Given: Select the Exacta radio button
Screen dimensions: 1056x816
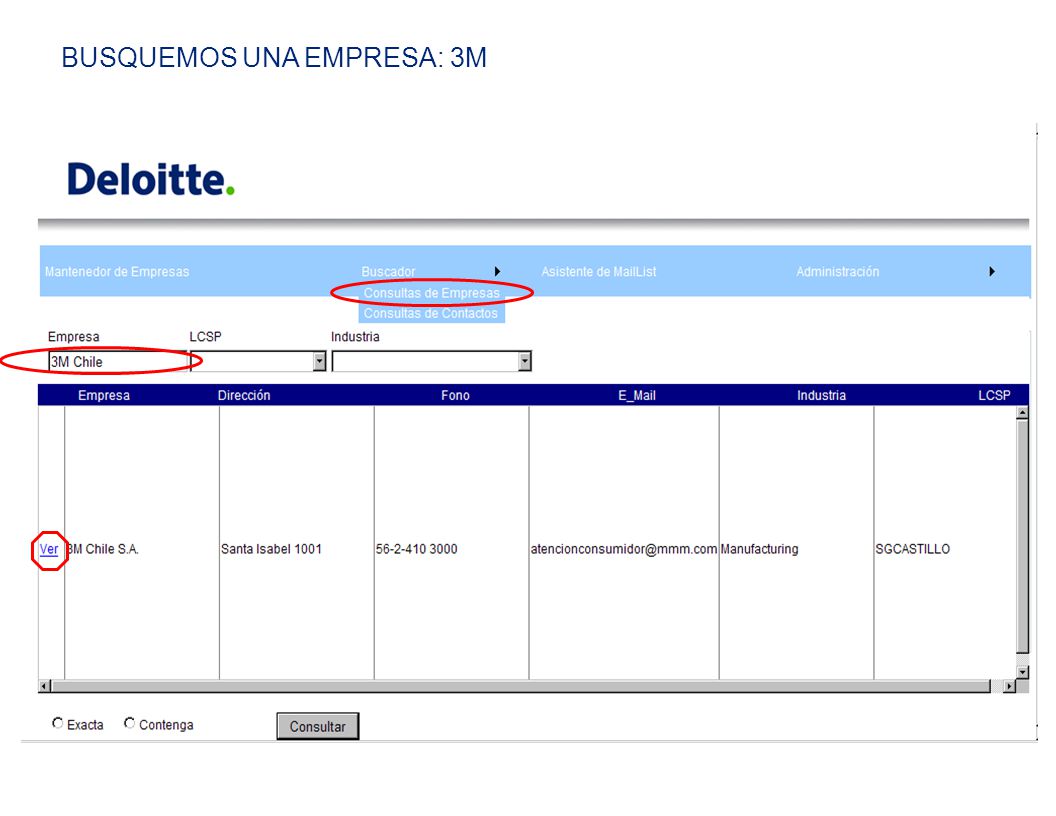Looking at the screenshot, I should pos(57,723).
